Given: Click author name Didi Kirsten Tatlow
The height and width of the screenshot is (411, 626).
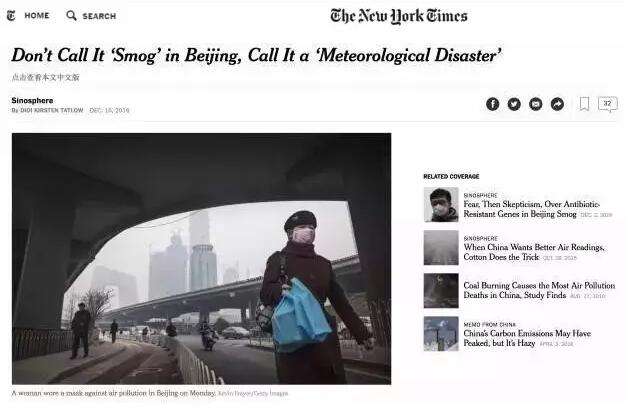Looking at the screenshot, I should [52, 110].
